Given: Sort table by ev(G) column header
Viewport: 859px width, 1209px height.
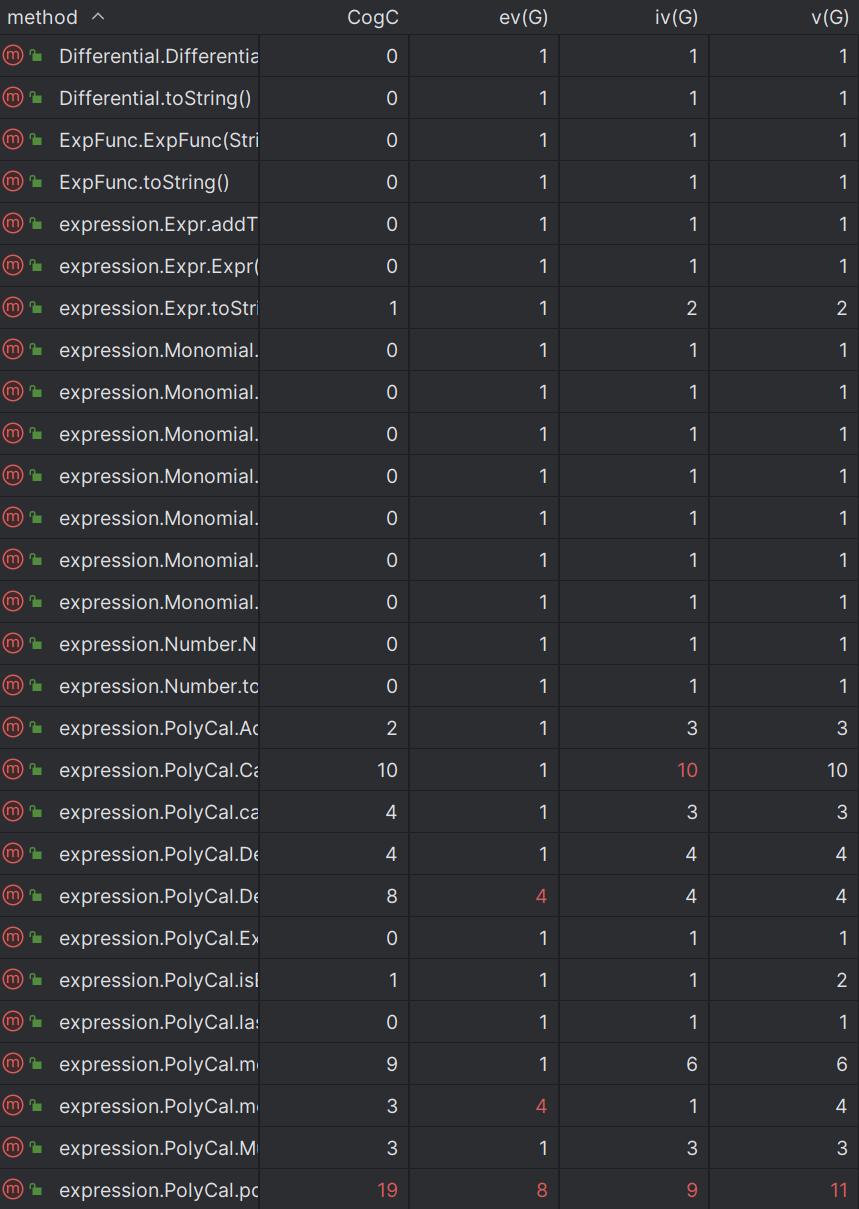Looking at the screenshot, I should pyautogui.click(x=524, y=17).
